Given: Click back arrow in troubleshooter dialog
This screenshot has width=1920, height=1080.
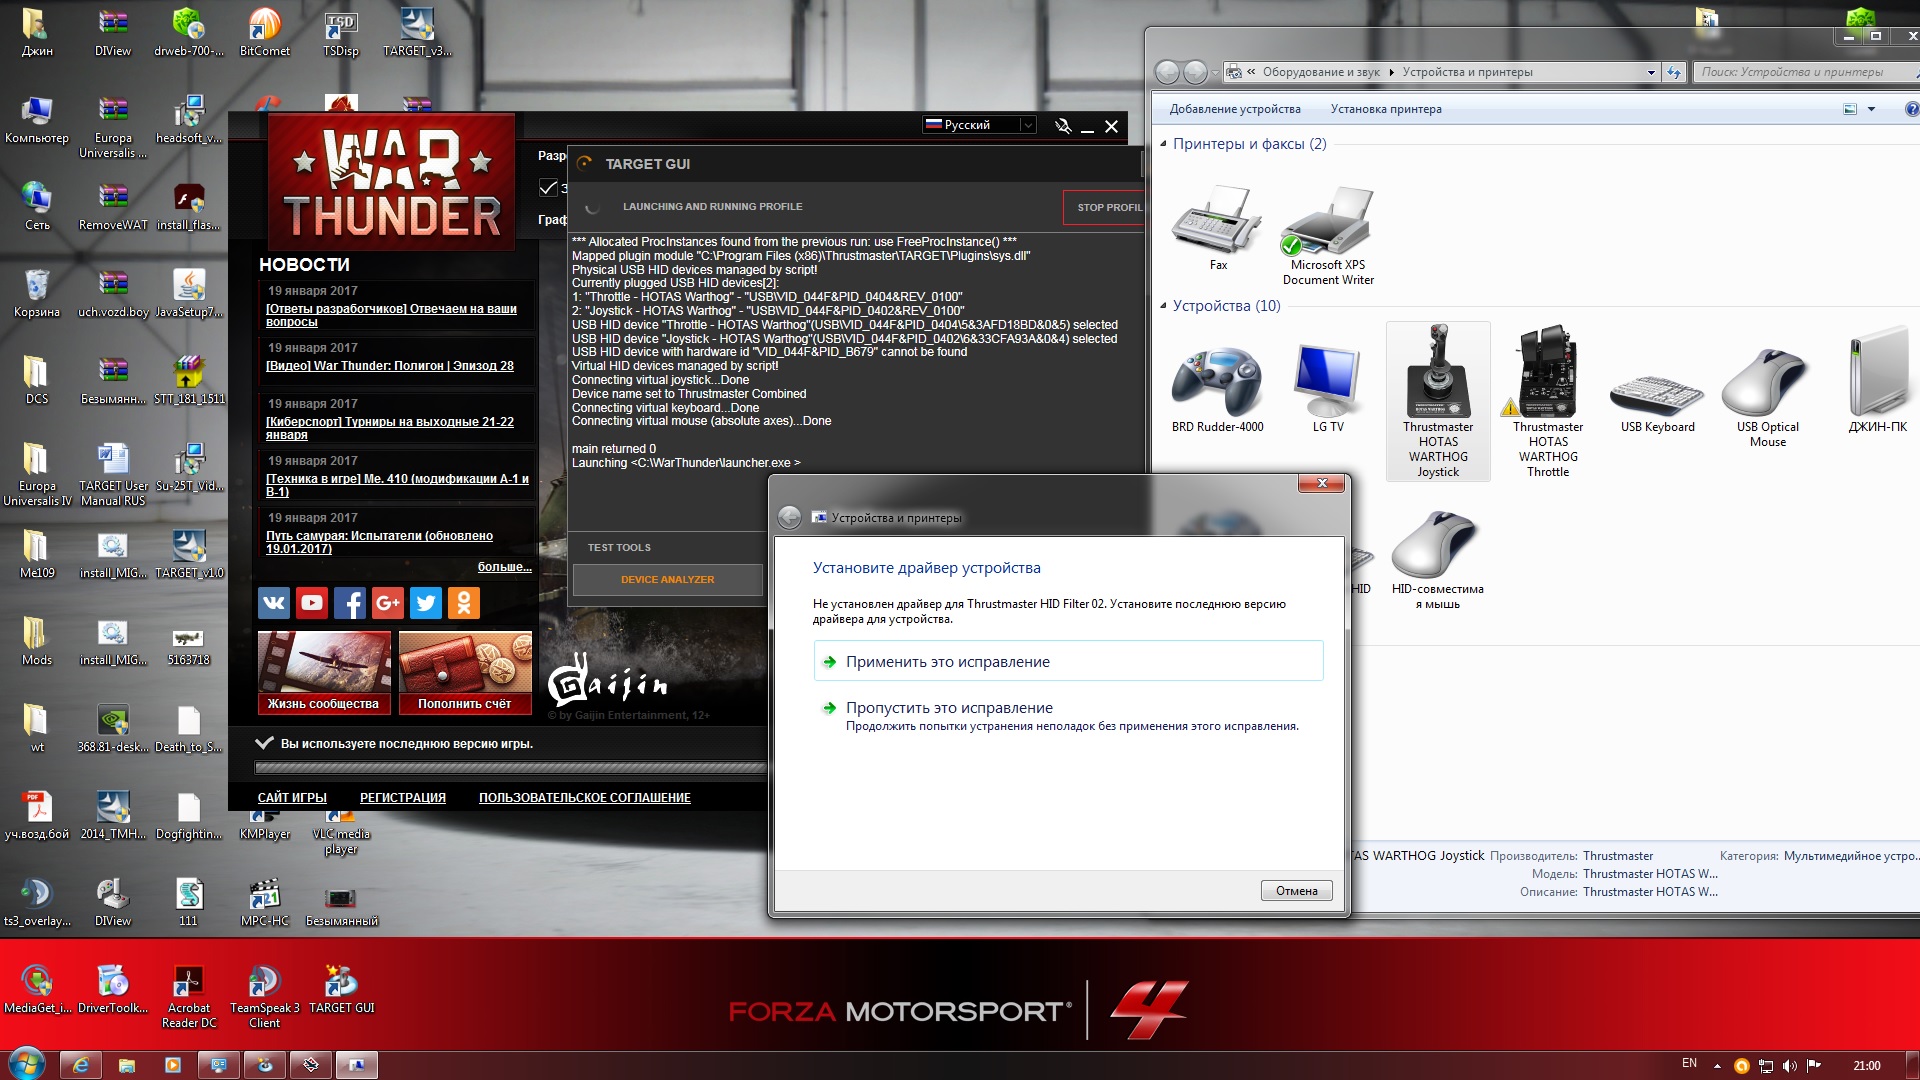Looking at the screenshot, I should tap(789, 517).
